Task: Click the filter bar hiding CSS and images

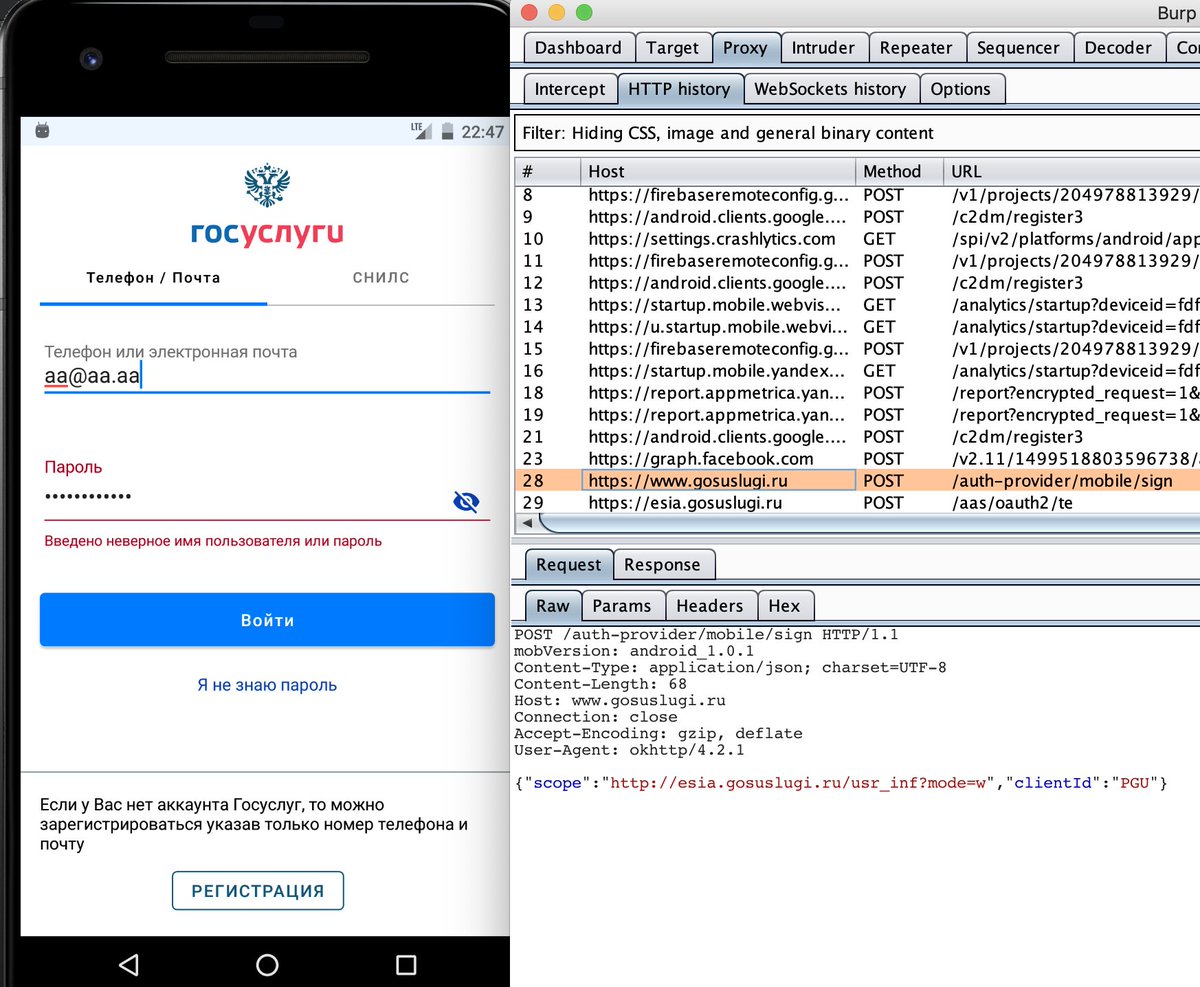Action: click(857, 132)
